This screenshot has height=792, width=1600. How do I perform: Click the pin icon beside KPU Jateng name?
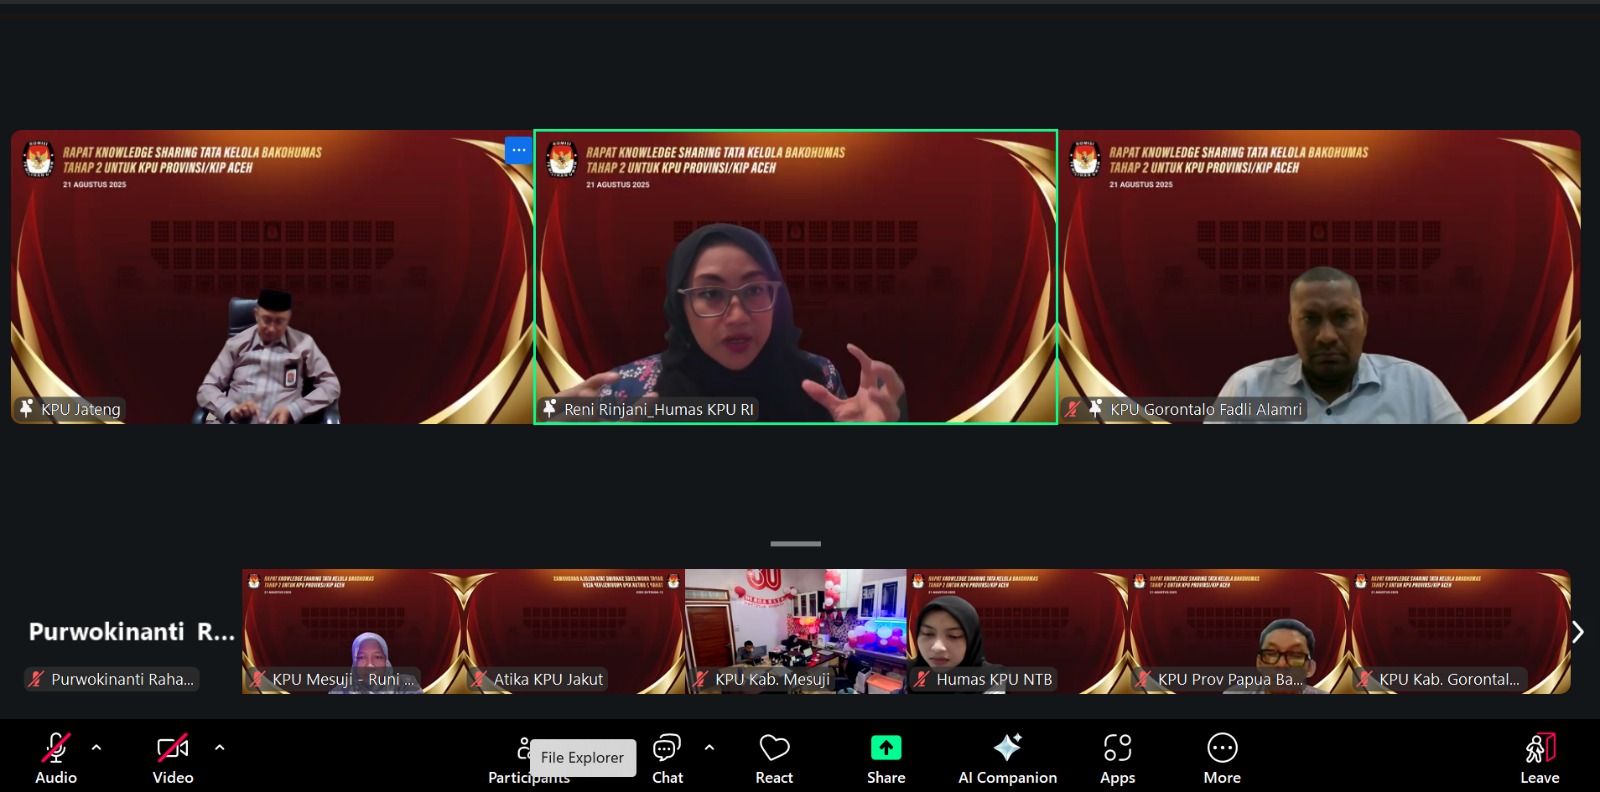pyautogui.click(x=27, y=408)
